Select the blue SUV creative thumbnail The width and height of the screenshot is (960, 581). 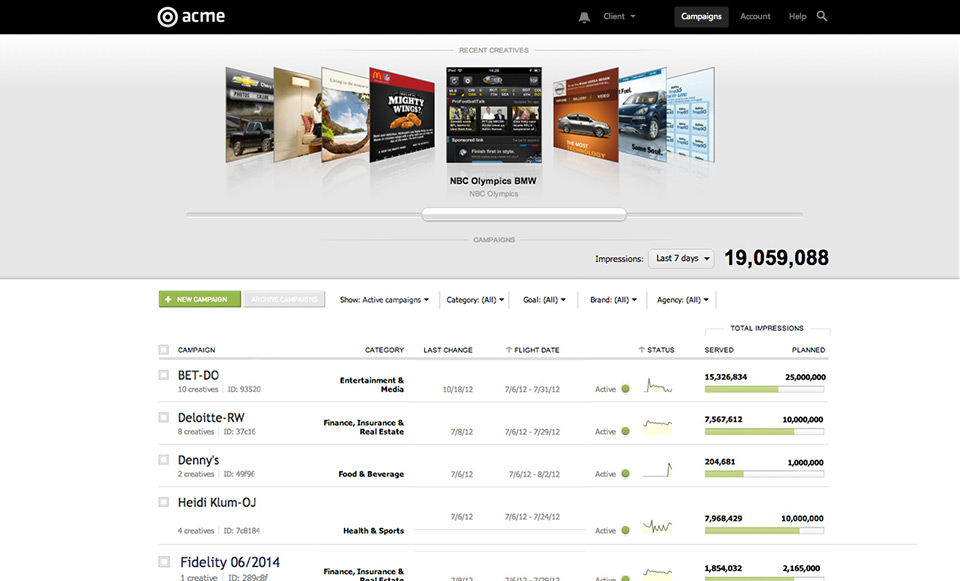point(642,115)
